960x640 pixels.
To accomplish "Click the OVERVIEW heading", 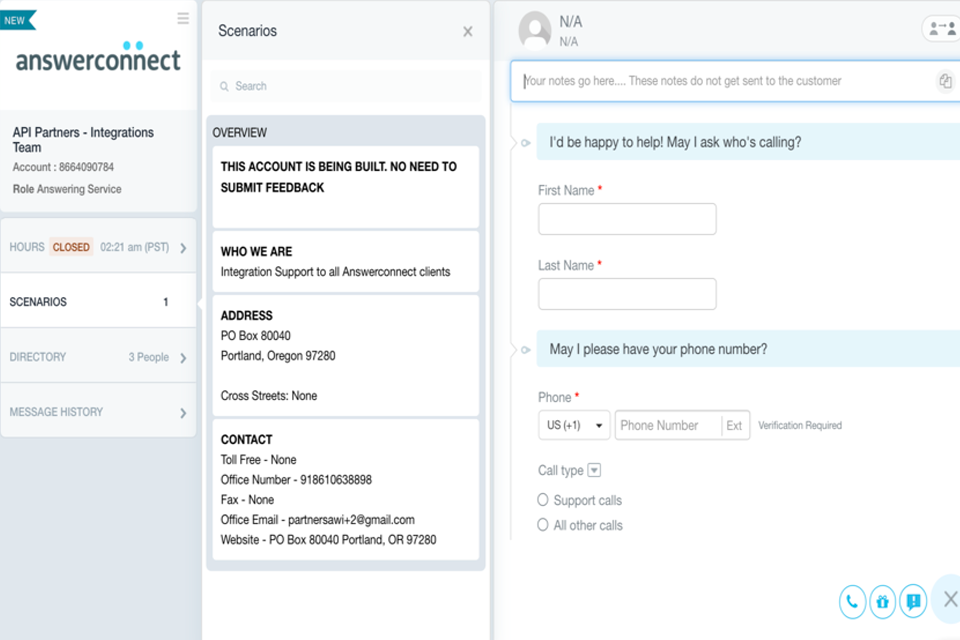I will [x=239, y=132].
